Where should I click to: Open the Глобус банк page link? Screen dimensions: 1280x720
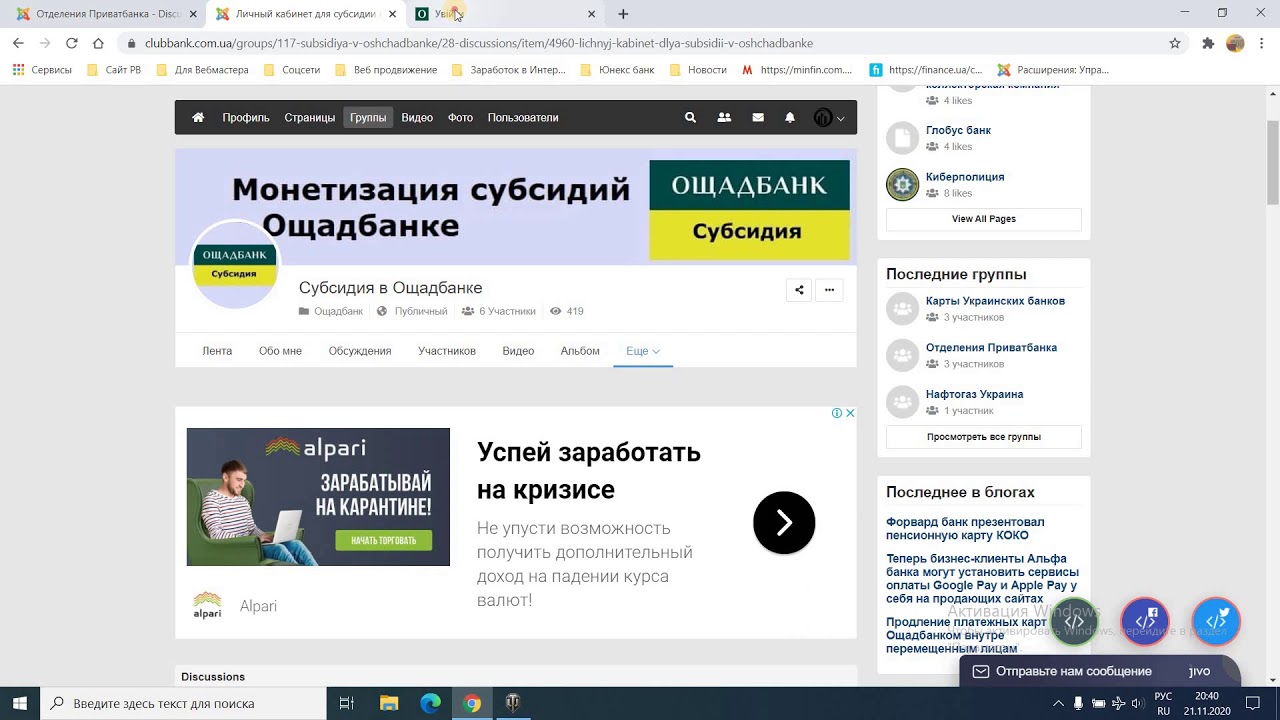(958, 130)
